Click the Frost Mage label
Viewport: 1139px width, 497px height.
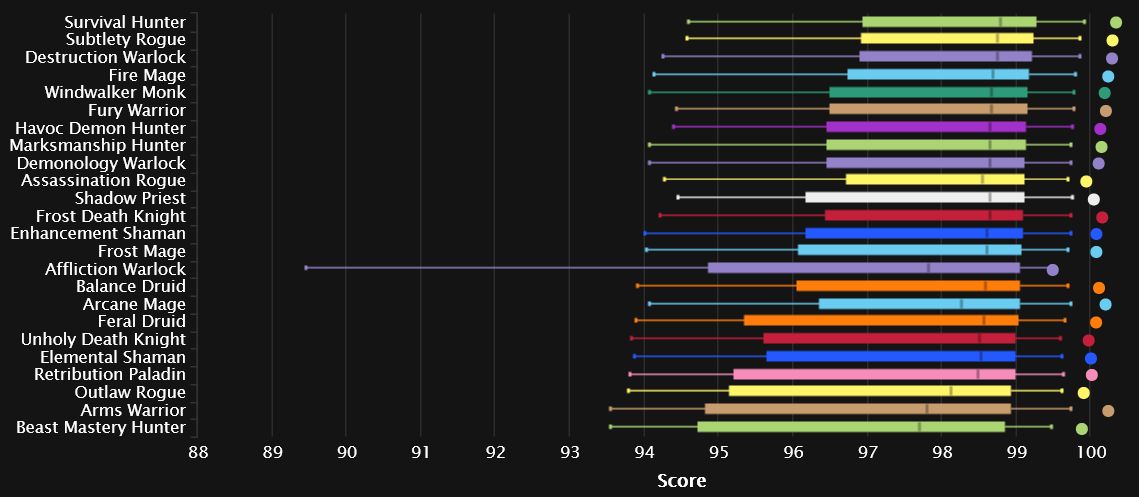[x=142, y=251]
